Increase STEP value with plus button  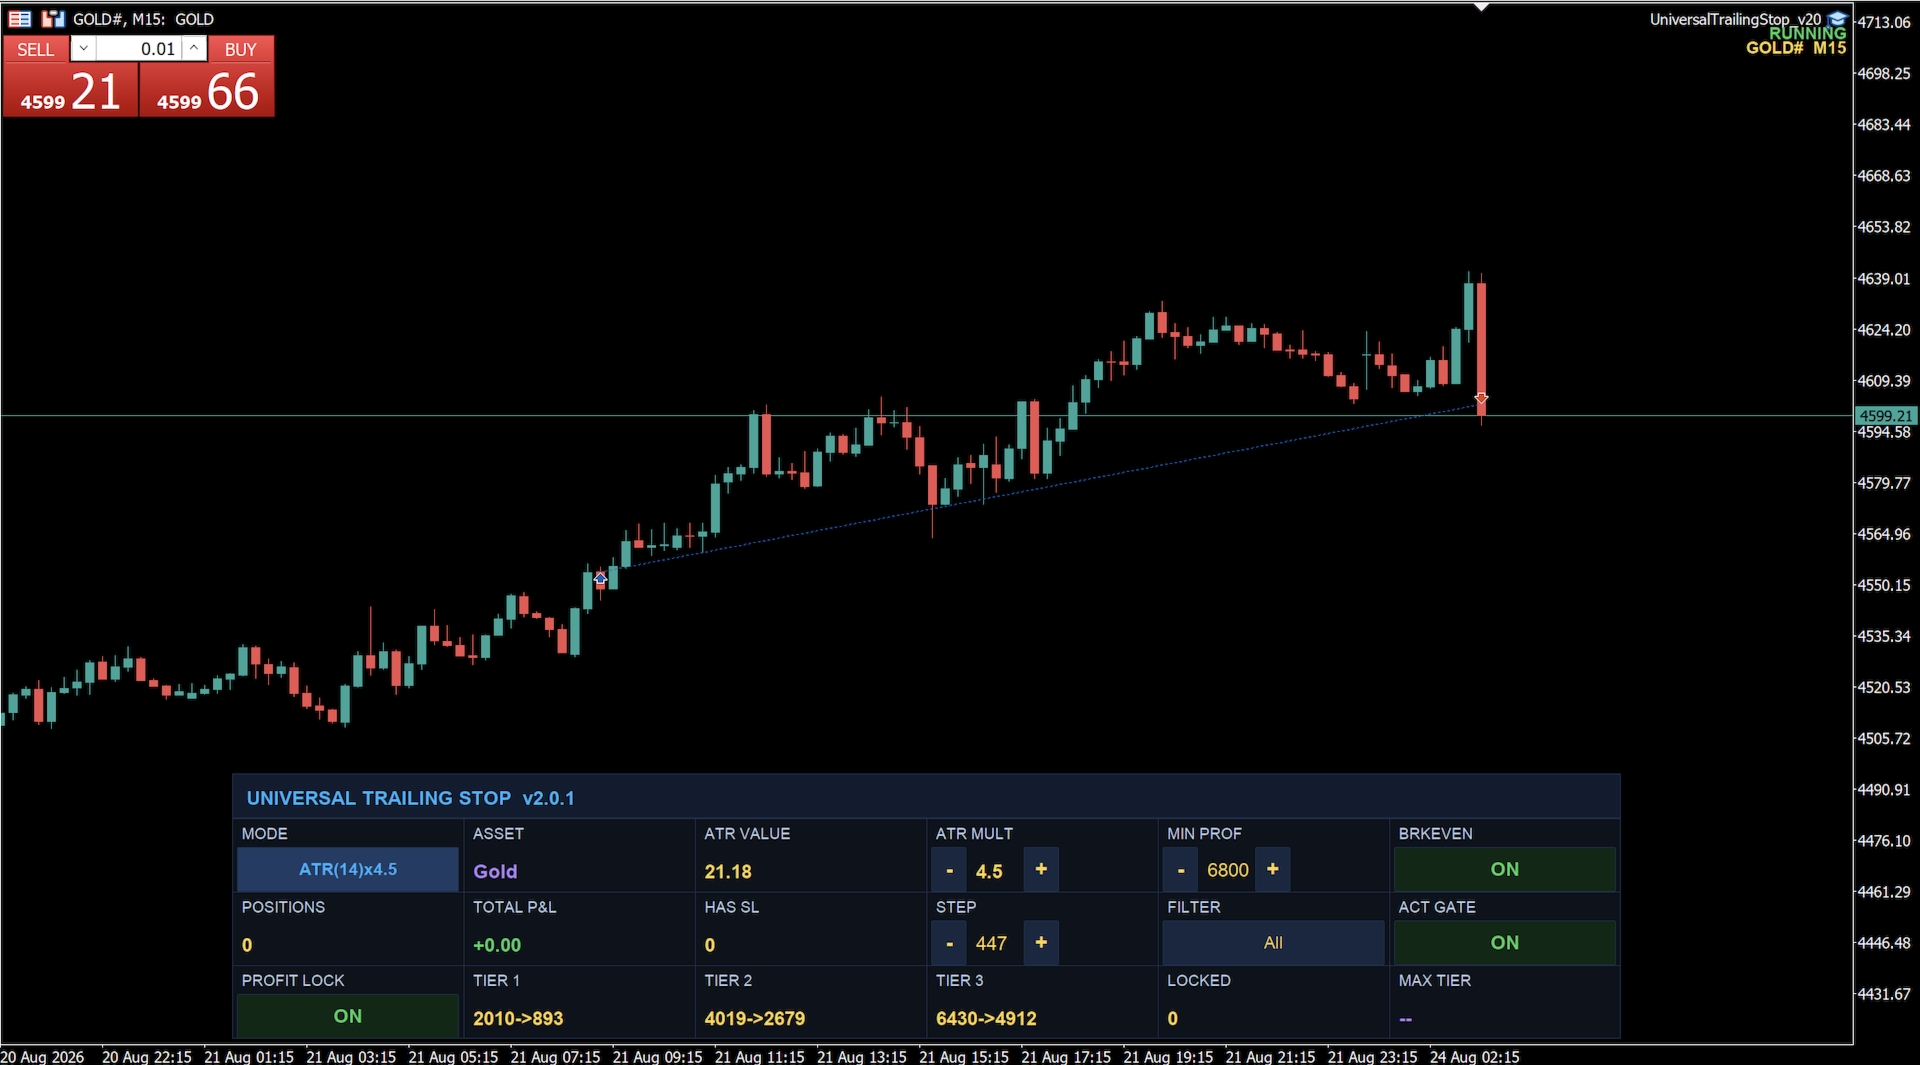tap(1041, 942)
